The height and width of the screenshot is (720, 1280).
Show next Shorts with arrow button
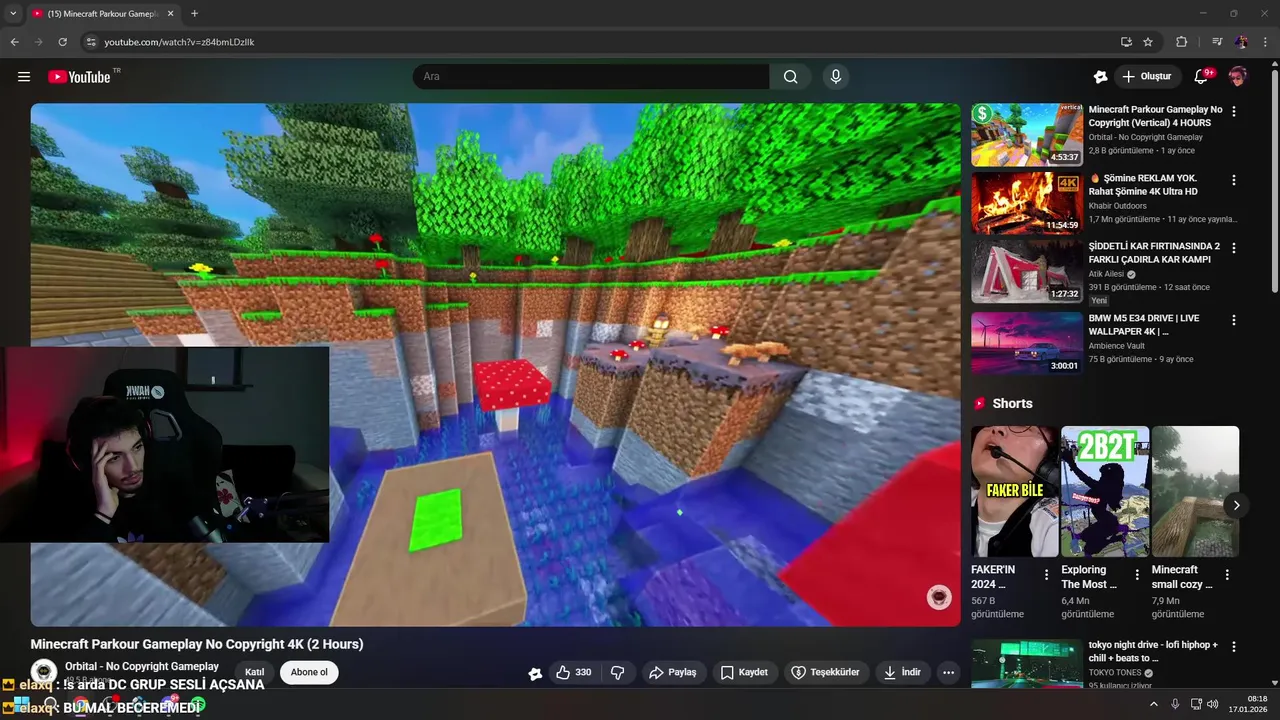pyautogui.click(x=1236, y=505)
